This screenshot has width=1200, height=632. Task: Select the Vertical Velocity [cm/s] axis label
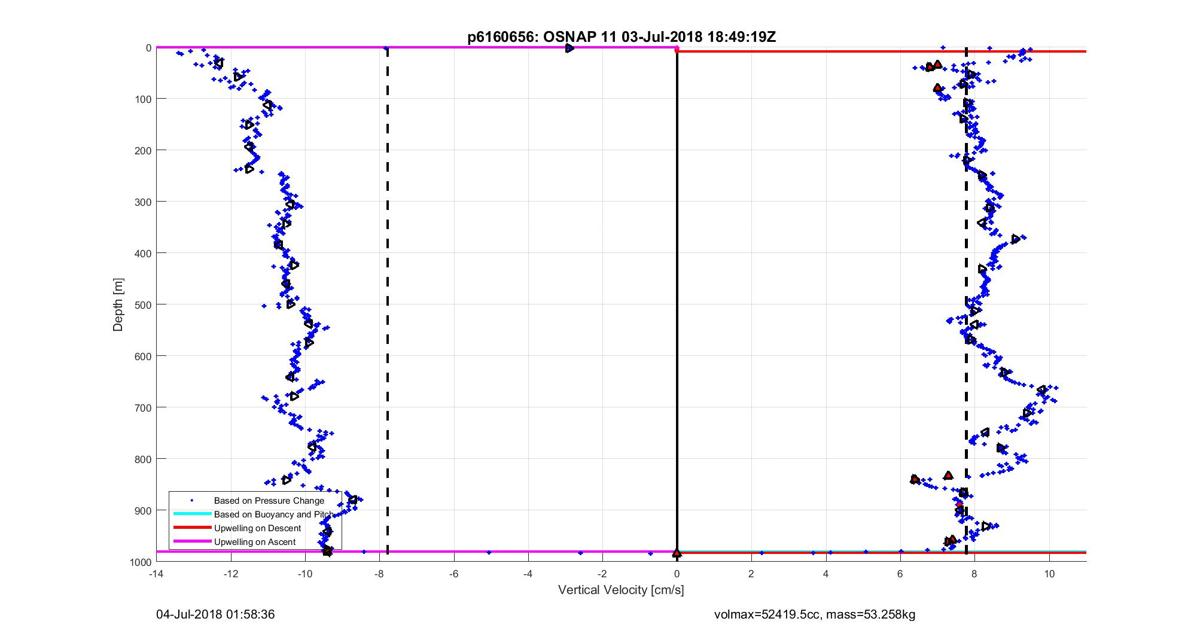pos(621,590)
